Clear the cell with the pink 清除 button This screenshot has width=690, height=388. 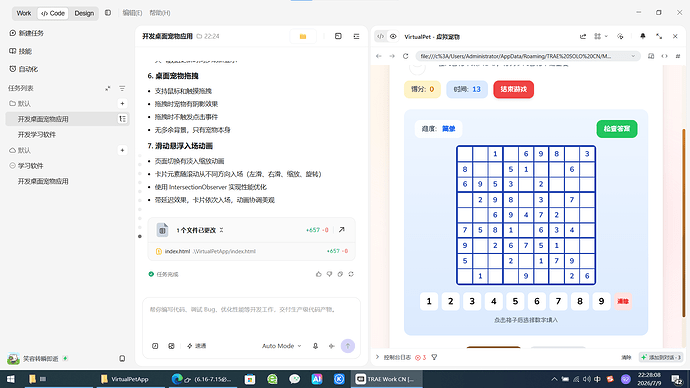click(x=623, y=301)
